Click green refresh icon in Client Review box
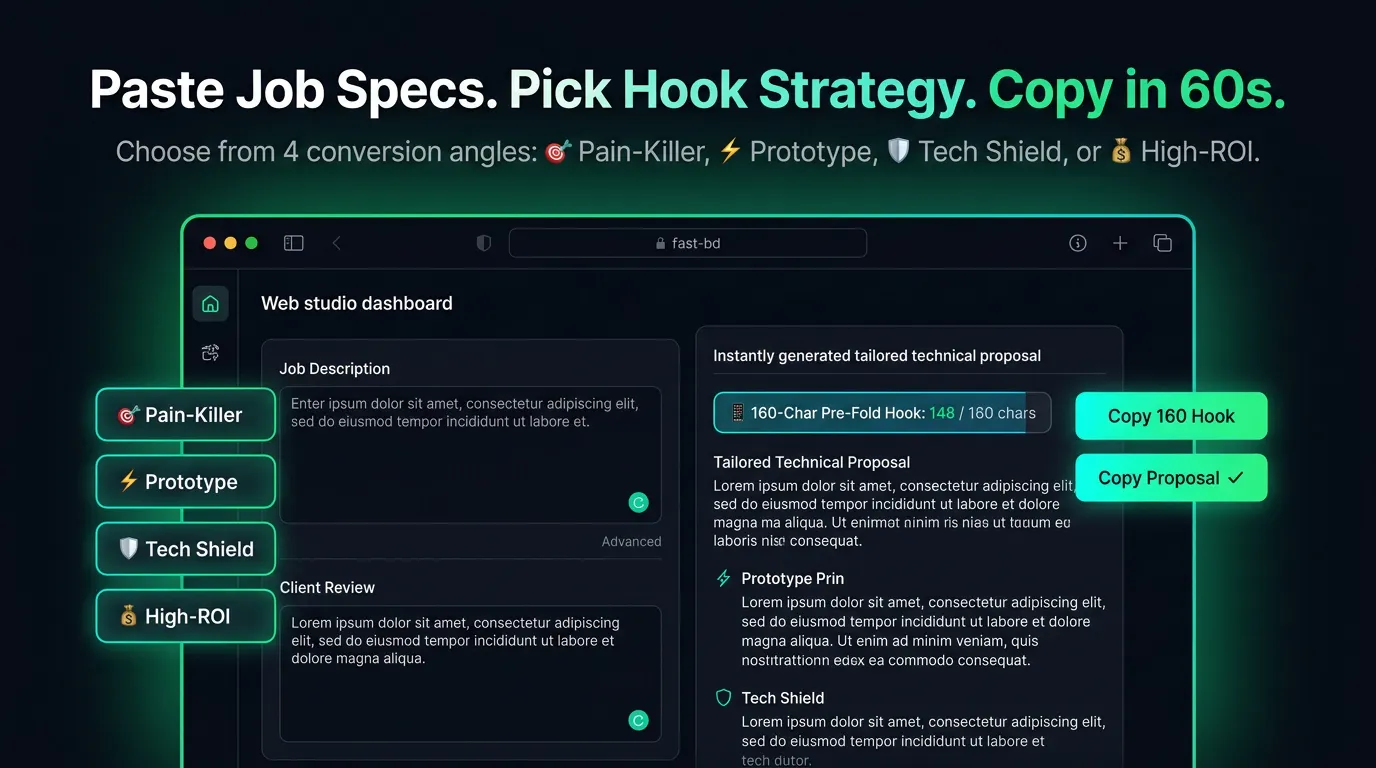Viewport: 1376px width, 768px height. point(638,720)
